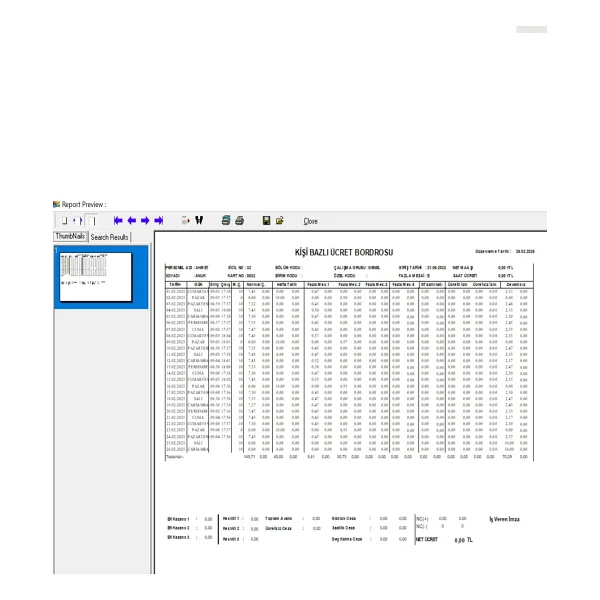
Task: Click the NET ÜCRET label
Action: (427, 540)
